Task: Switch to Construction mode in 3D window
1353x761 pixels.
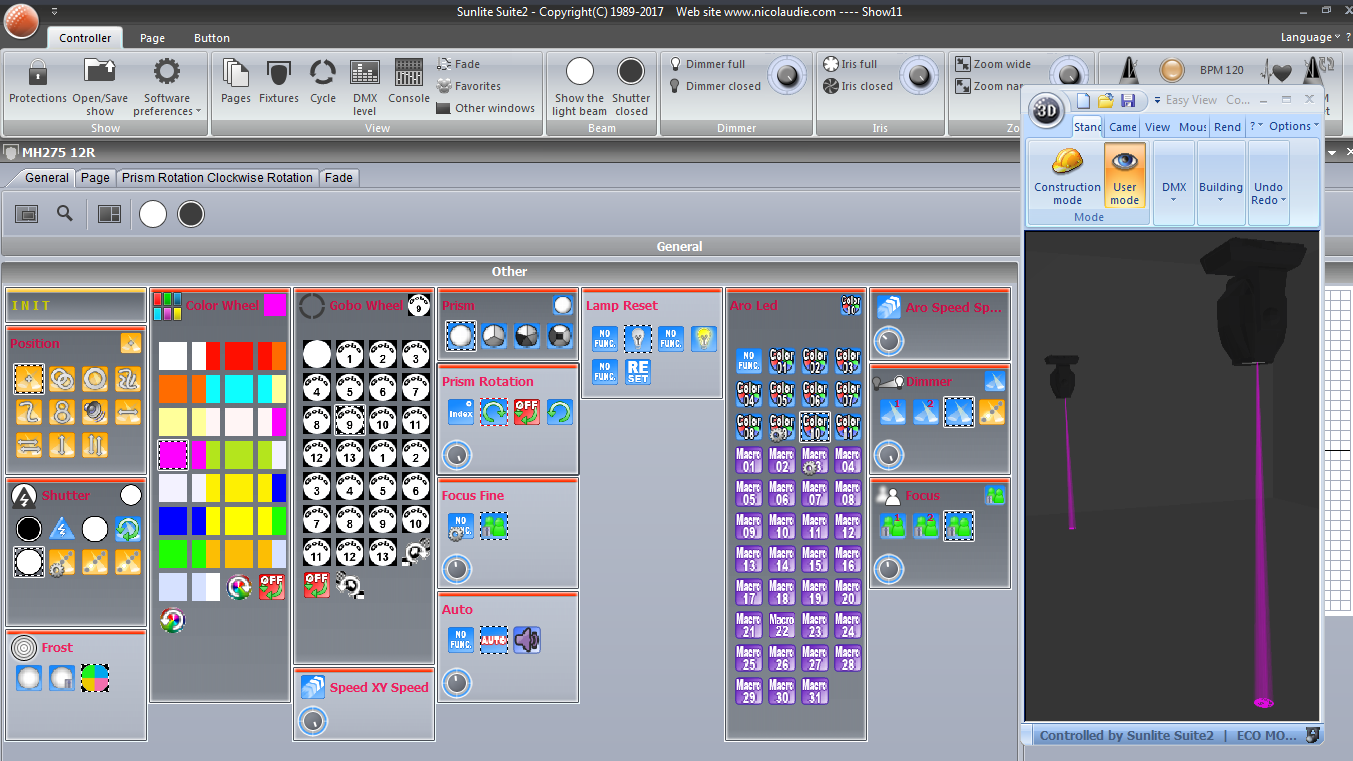Action: (1067, 175)
